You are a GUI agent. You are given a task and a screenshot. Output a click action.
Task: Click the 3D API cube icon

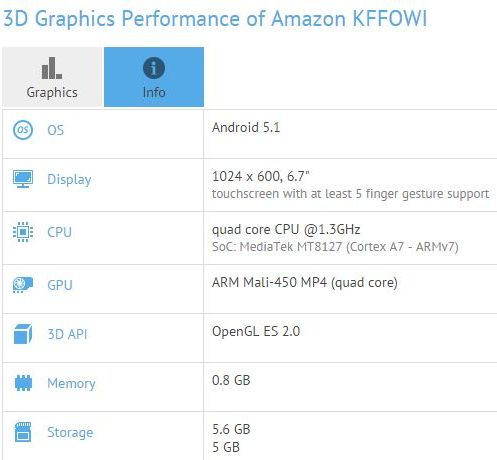point(23,334)
